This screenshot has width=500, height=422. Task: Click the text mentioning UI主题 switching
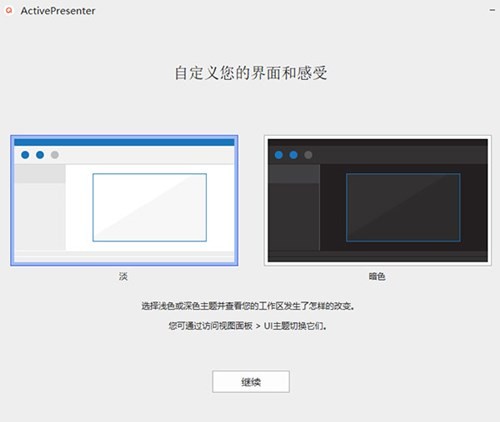(247, 326)
